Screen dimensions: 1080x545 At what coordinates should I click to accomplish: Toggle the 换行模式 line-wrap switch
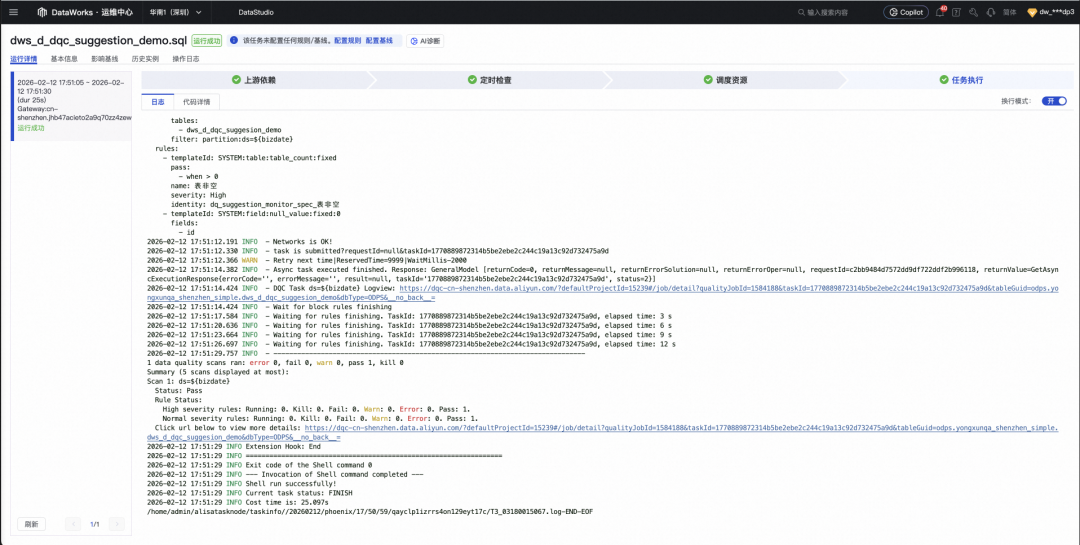[1054, 101]
